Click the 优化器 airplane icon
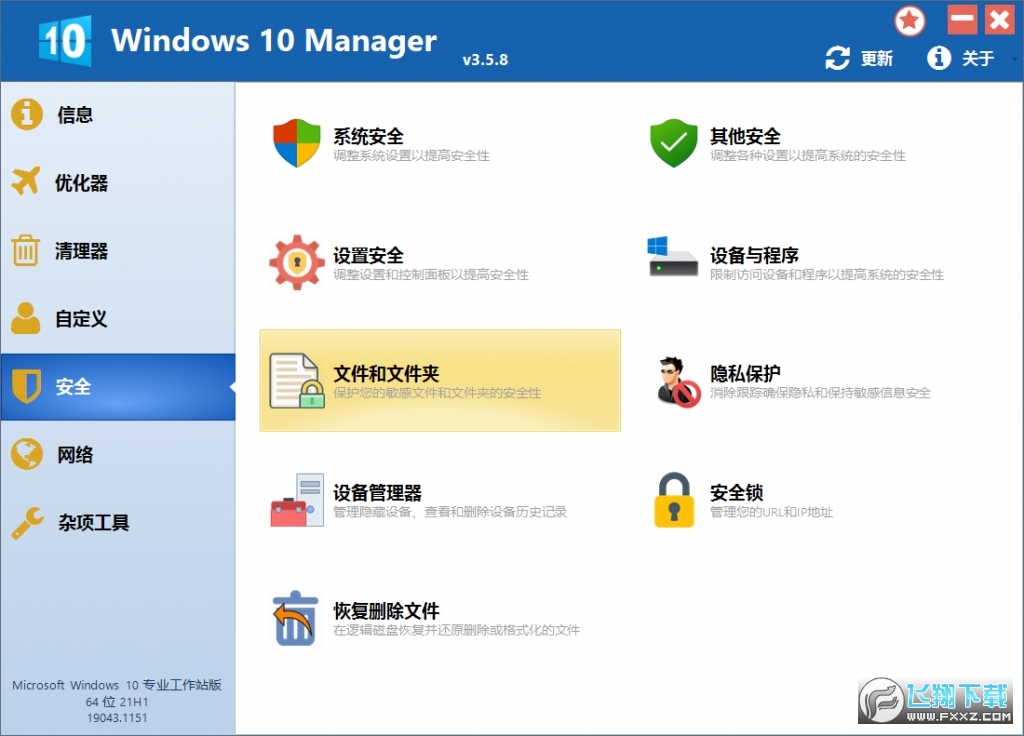Viewport: 1024px width, 736px height. [x=26, y=181]
